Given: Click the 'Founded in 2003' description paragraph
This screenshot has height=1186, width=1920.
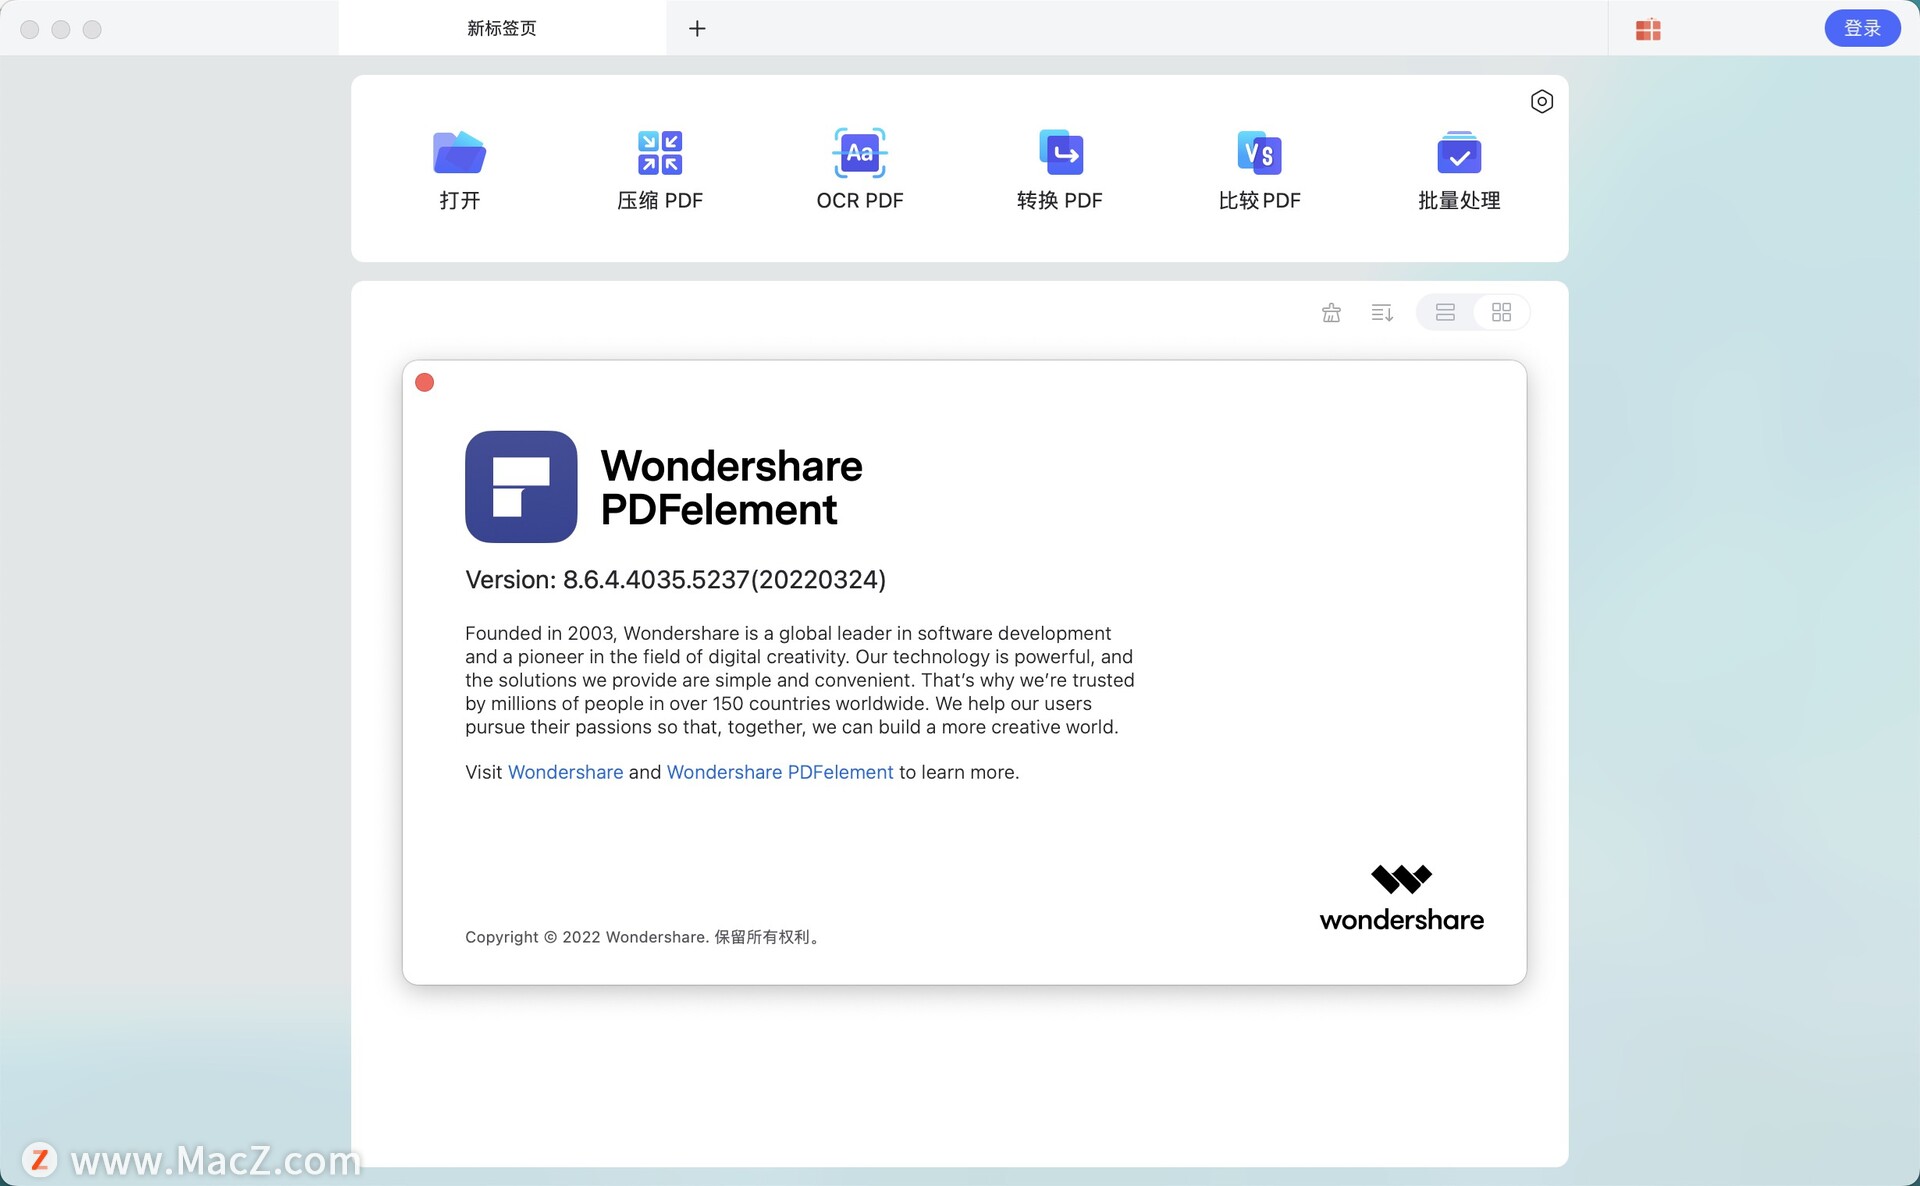Looking at the screenshot, I should pyautogui.click(x=799, y=680).
